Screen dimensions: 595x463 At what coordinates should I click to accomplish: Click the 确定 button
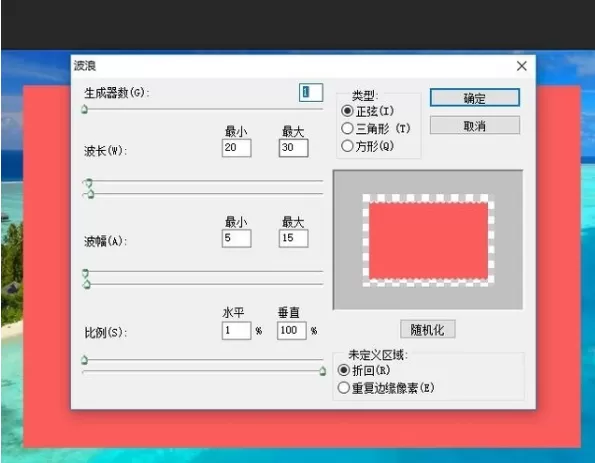(x=475, y=98)
